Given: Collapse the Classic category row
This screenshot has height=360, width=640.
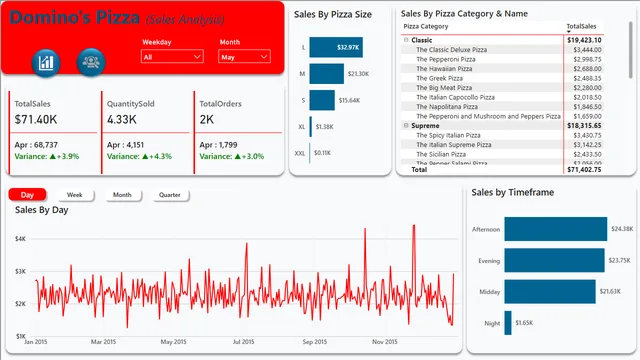Looking at the screenshot, I should tap(406, 40).
